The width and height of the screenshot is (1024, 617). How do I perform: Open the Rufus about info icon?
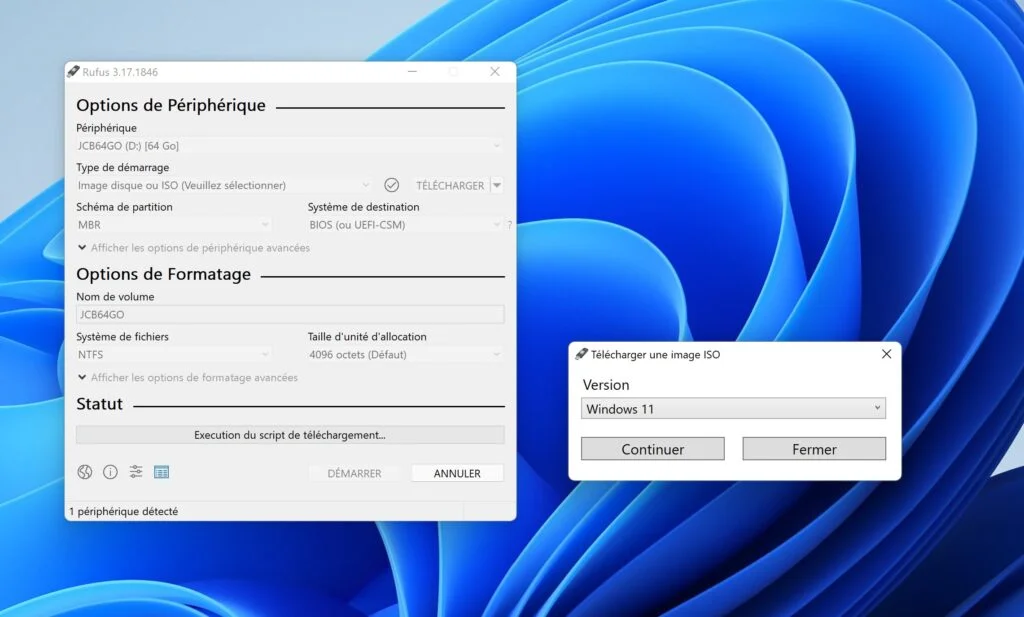click(x=110, y=472)
